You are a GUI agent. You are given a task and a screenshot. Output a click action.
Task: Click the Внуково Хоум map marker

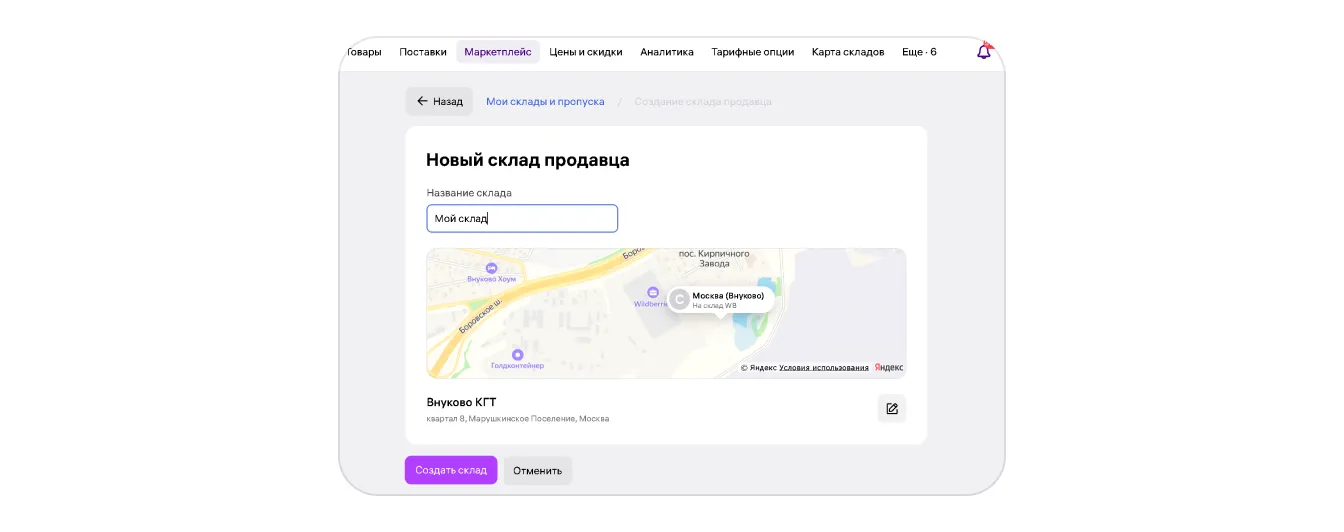pyautogui.click(x=491, y=268)
